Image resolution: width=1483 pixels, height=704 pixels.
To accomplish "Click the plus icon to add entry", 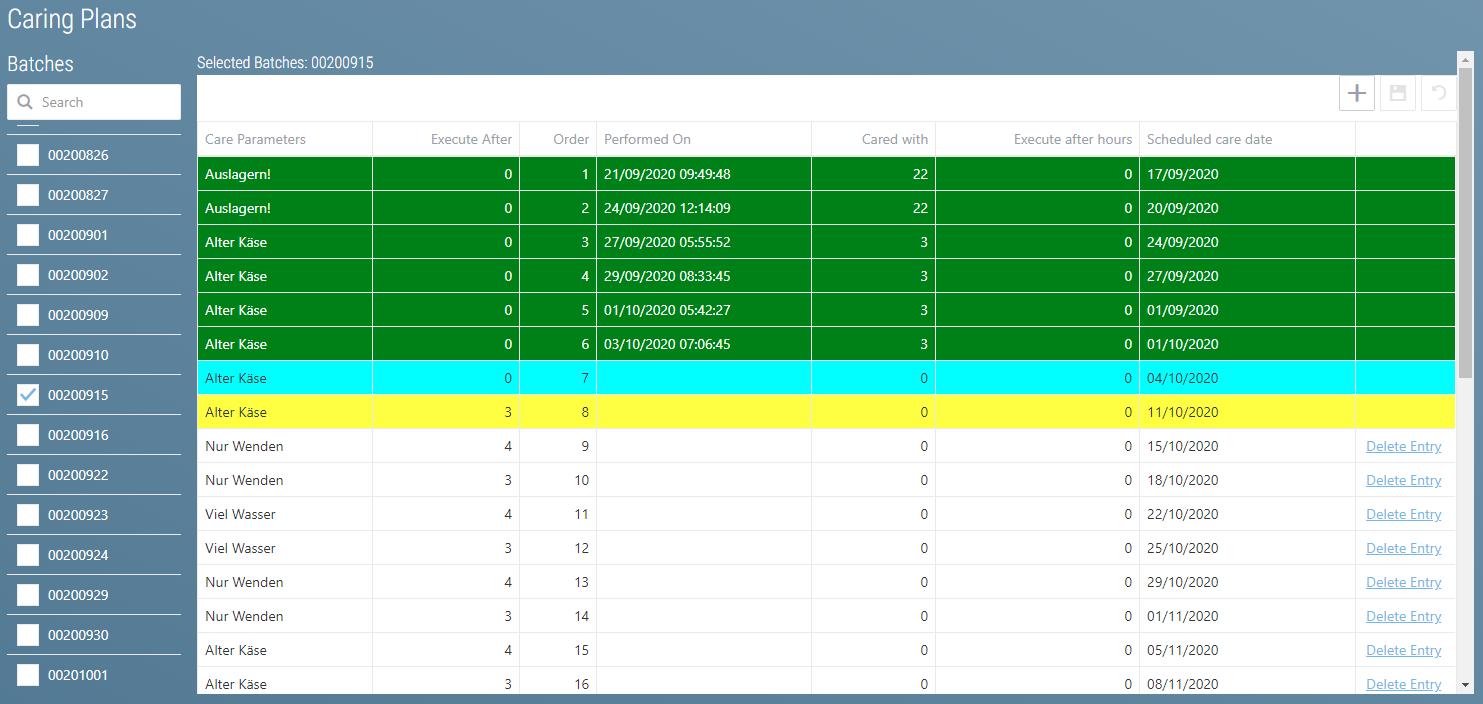I will click(1356, 93).
